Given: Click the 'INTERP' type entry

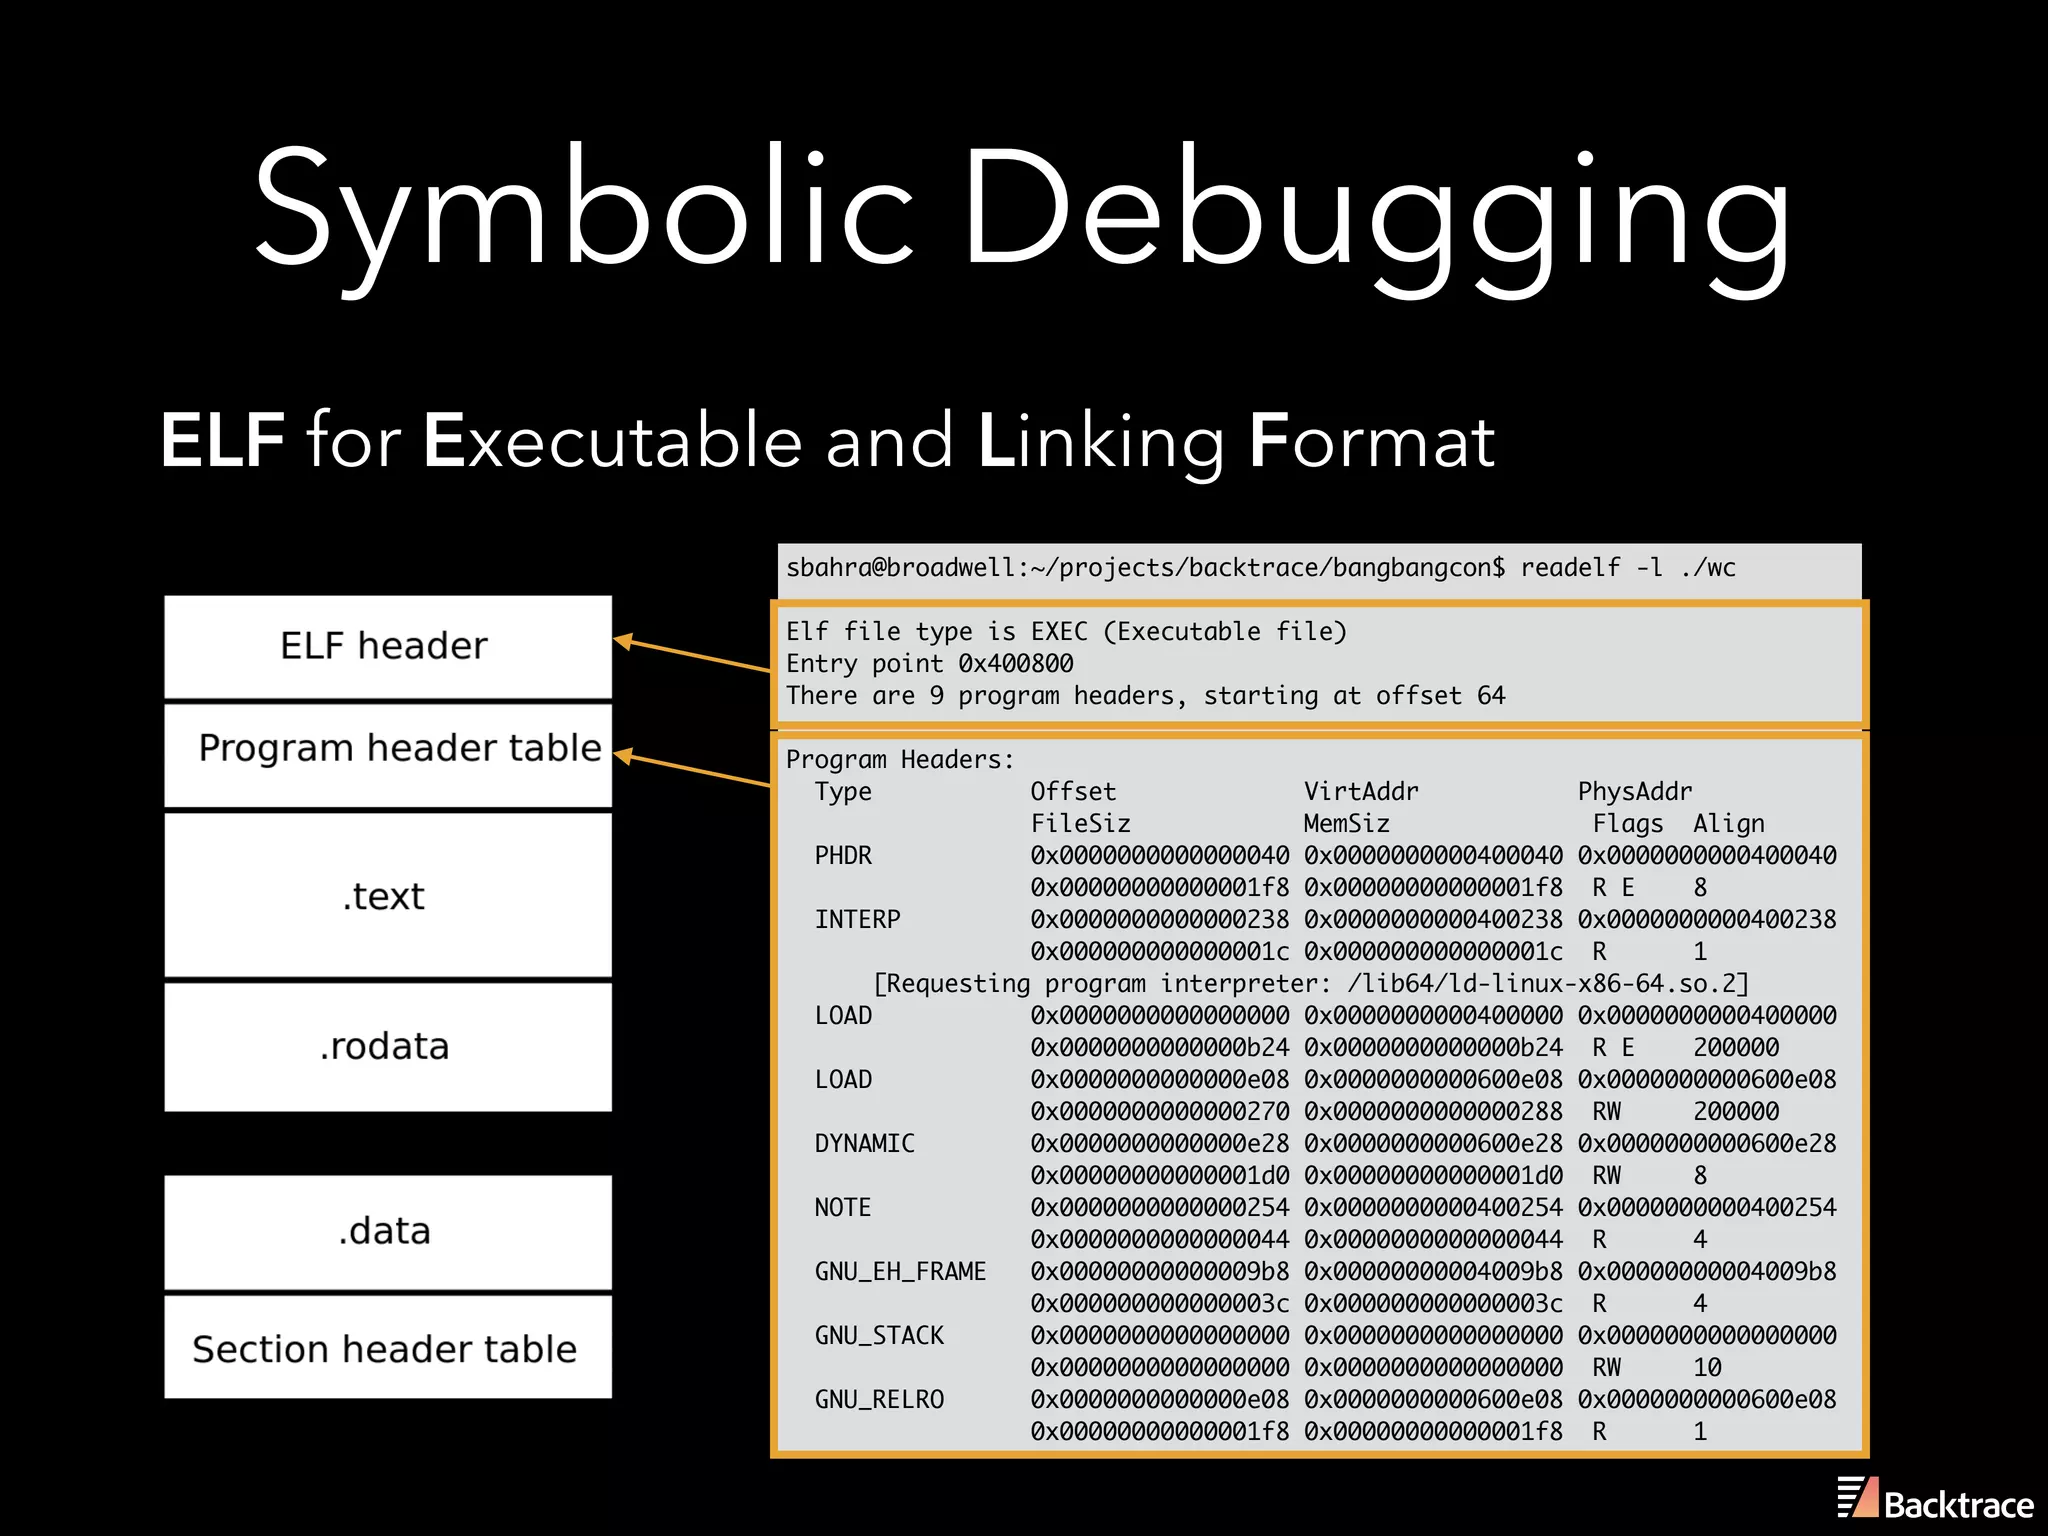Looking at the screenshot, I should [857, 920].
